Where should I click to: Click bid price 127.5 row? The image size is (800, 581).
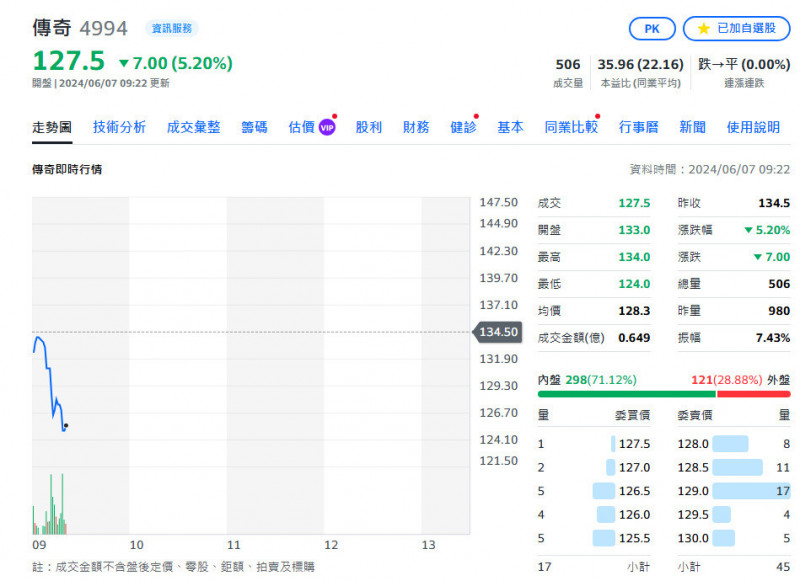coord(594,444)
